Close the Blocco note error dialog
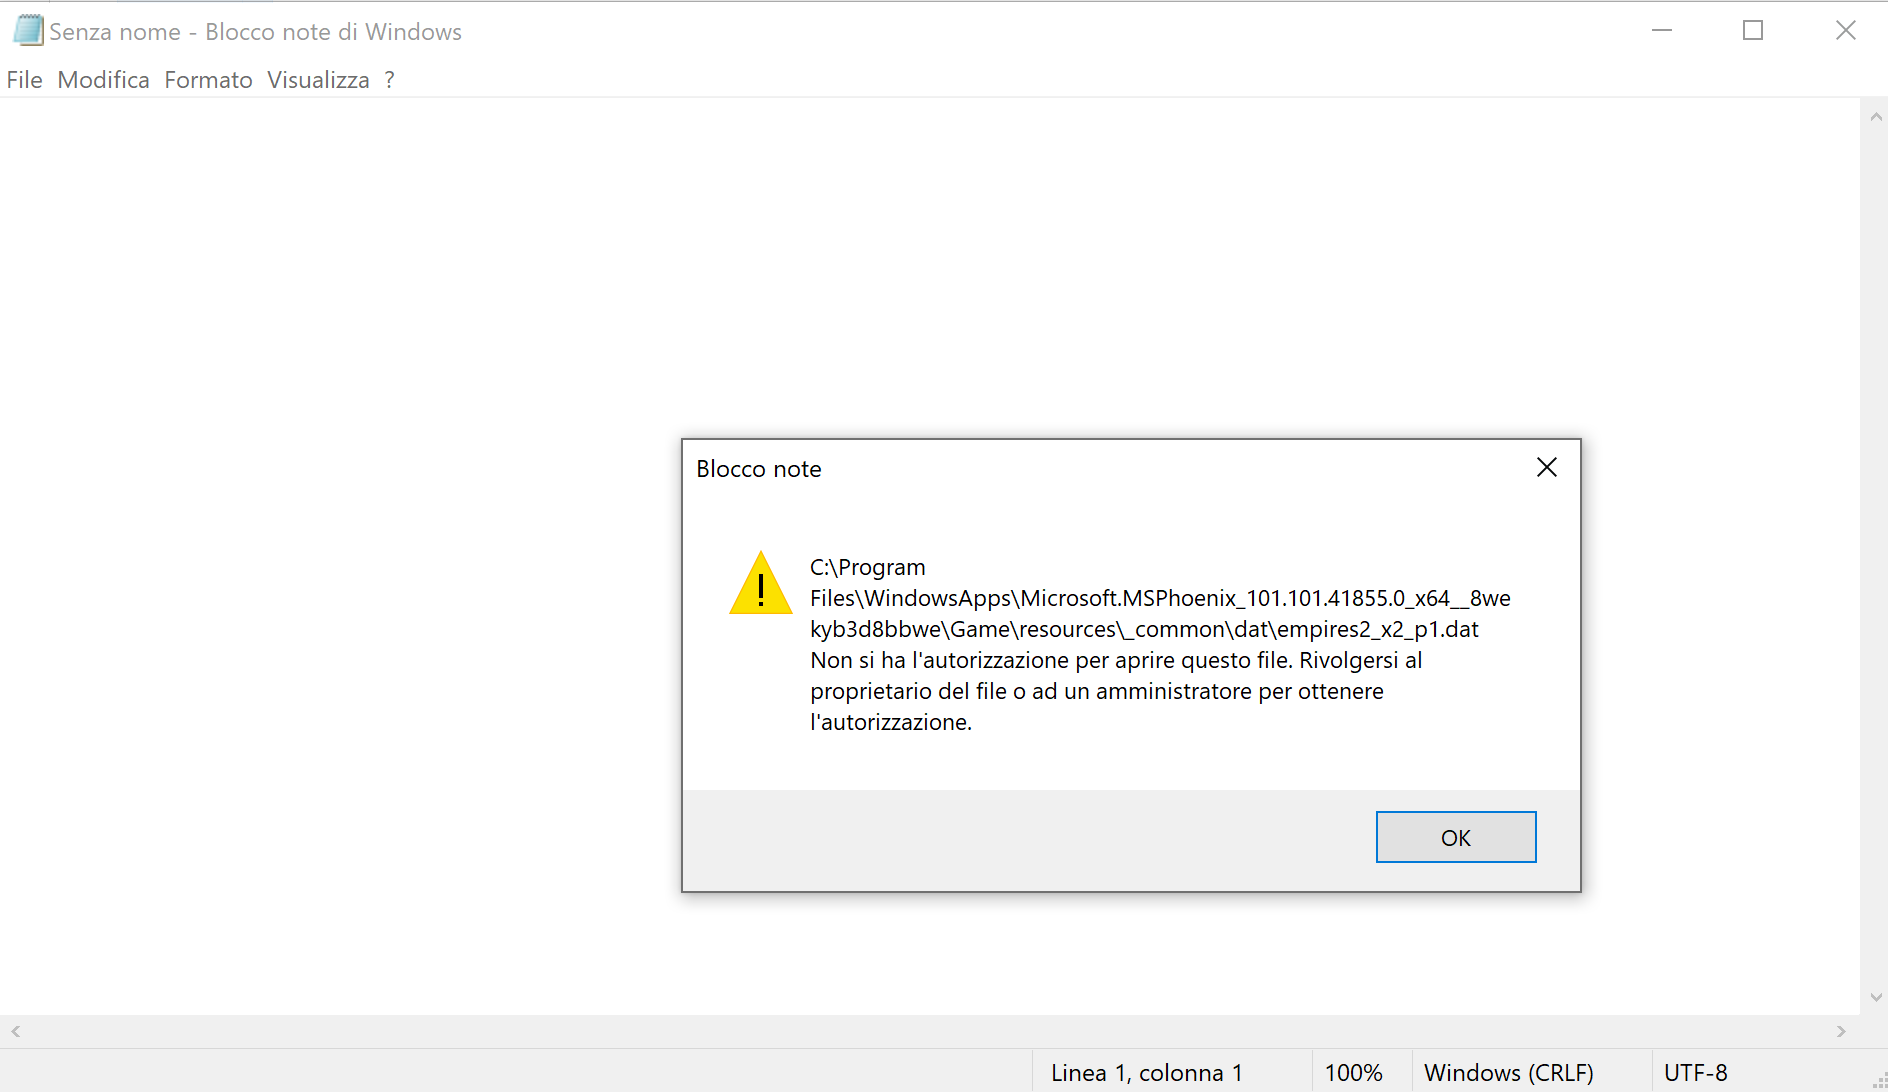This screenshot has height=1092, width=1888. (x=1547, y=467)
